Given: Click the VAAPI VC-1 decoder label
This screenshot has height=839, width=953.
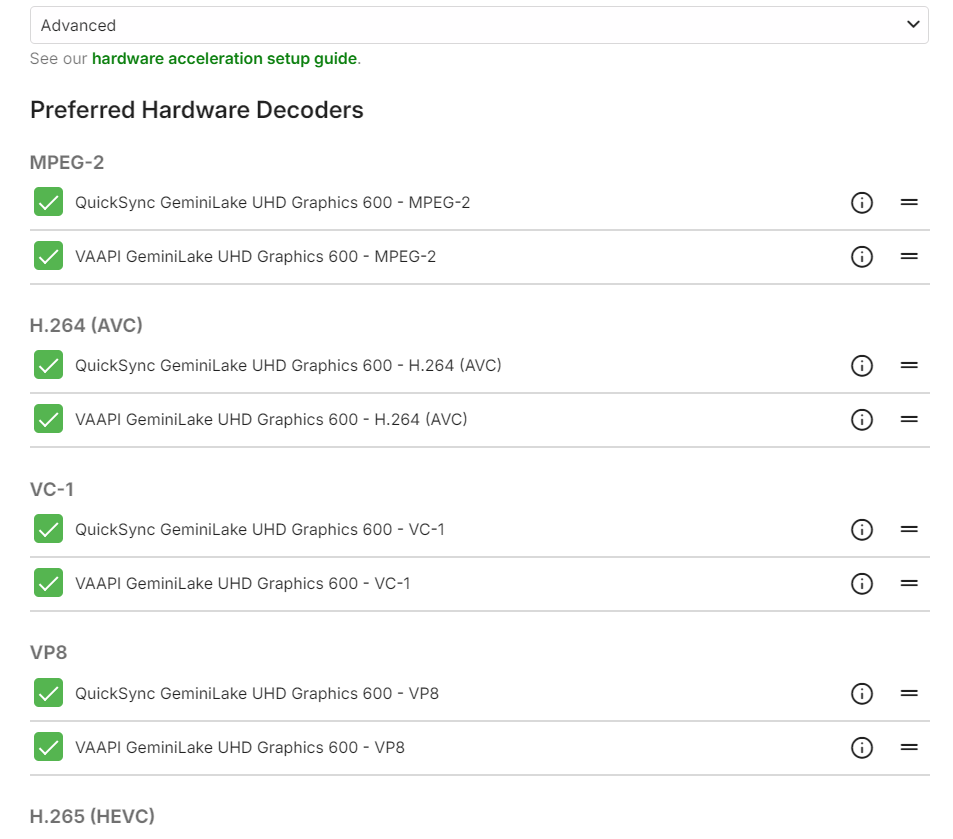Looking at the screenshot, I should pos(242,584).
